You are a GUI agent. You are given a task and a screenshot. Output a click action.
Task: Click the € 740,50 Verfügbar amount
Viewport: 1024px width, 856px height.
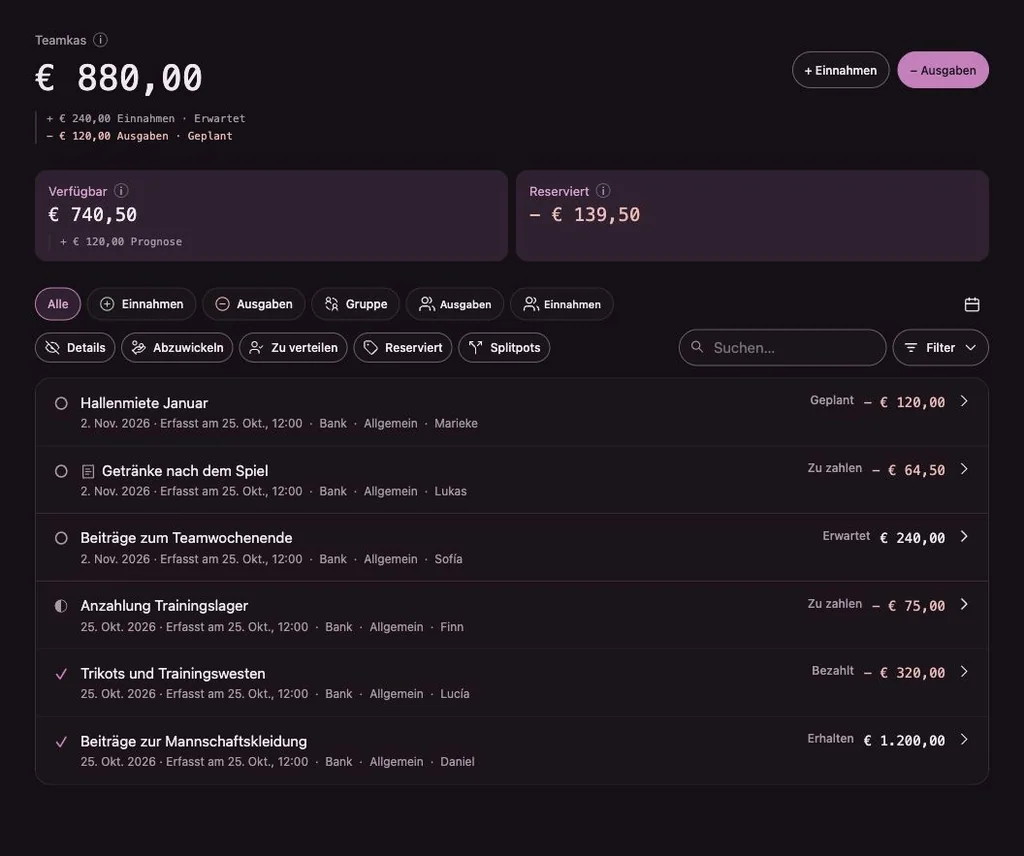click(x=93, y=215)
